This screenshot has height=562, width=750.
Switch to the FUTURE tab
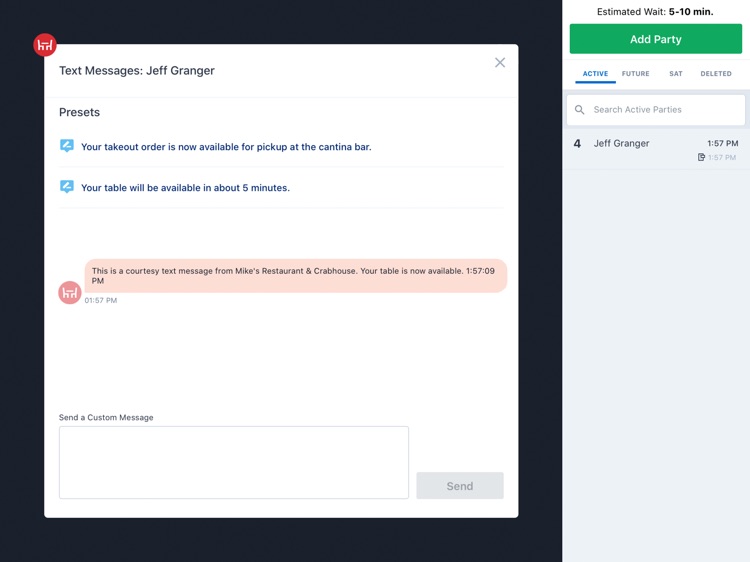pyautogui.click(x=636, y=74)
